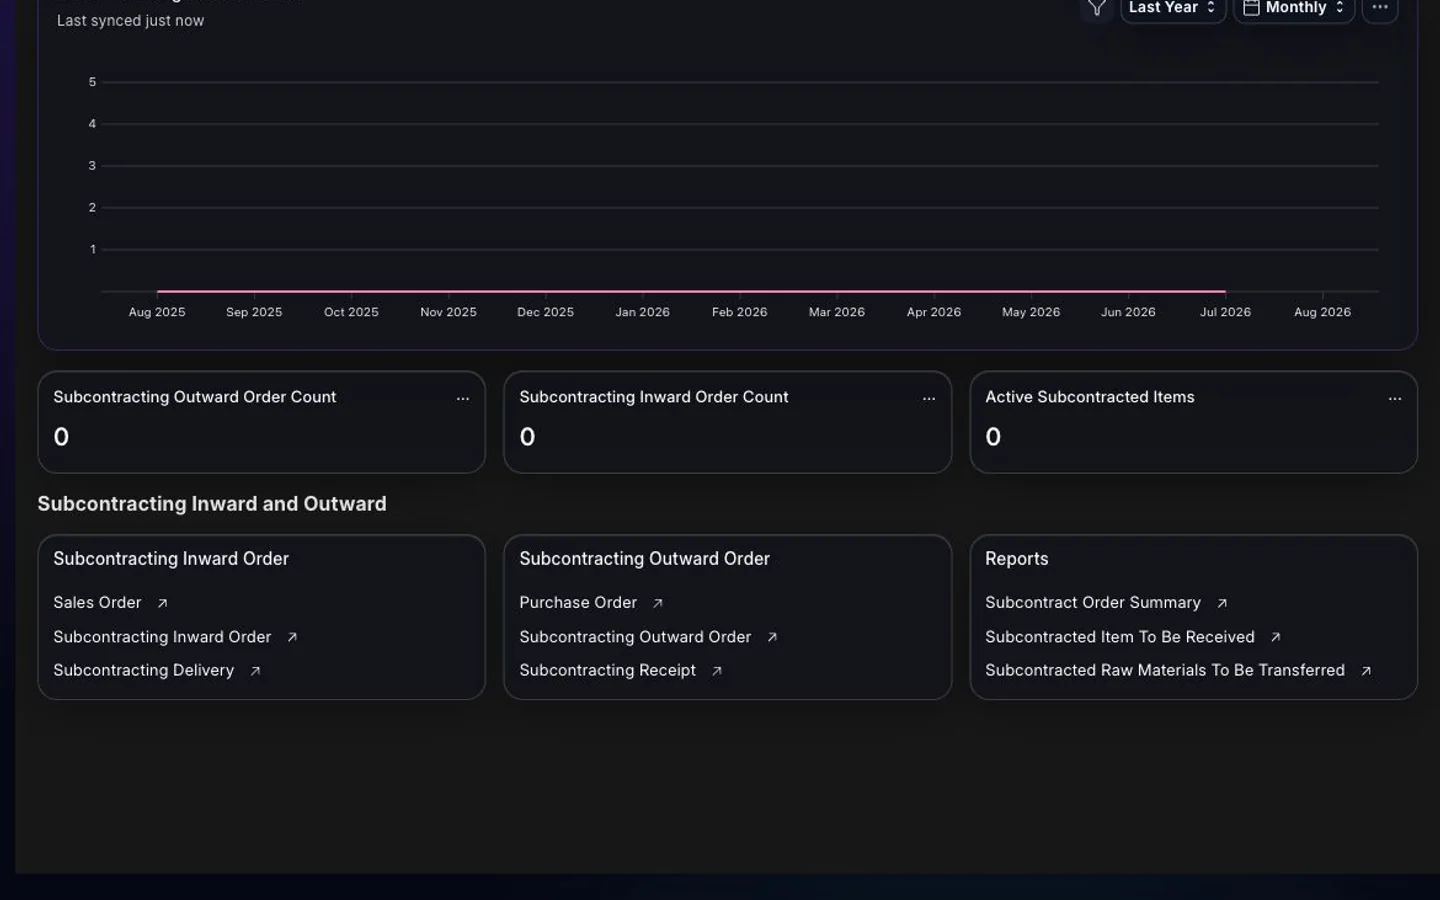This screenshot has width=1440, height=900.
Task: Open the Purchase Order link
Action: click(578, 602)
